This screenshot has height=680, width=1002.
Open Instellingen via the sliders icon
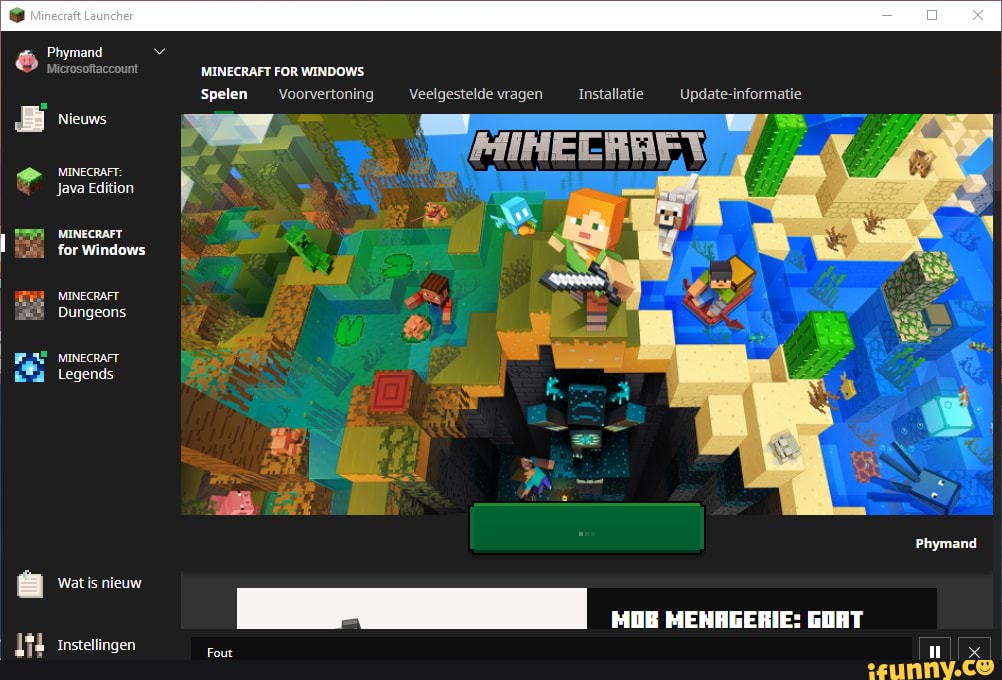point(29,645)
